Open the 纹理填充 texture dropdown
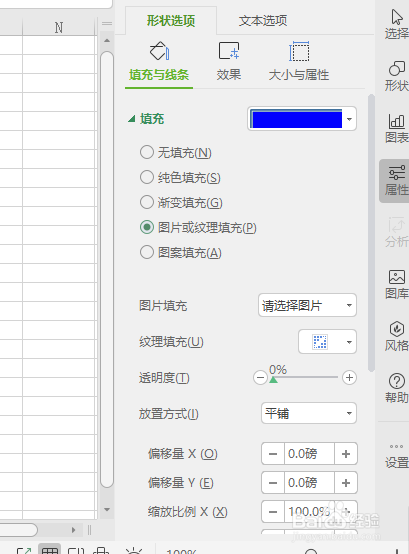 coord(327,342)
